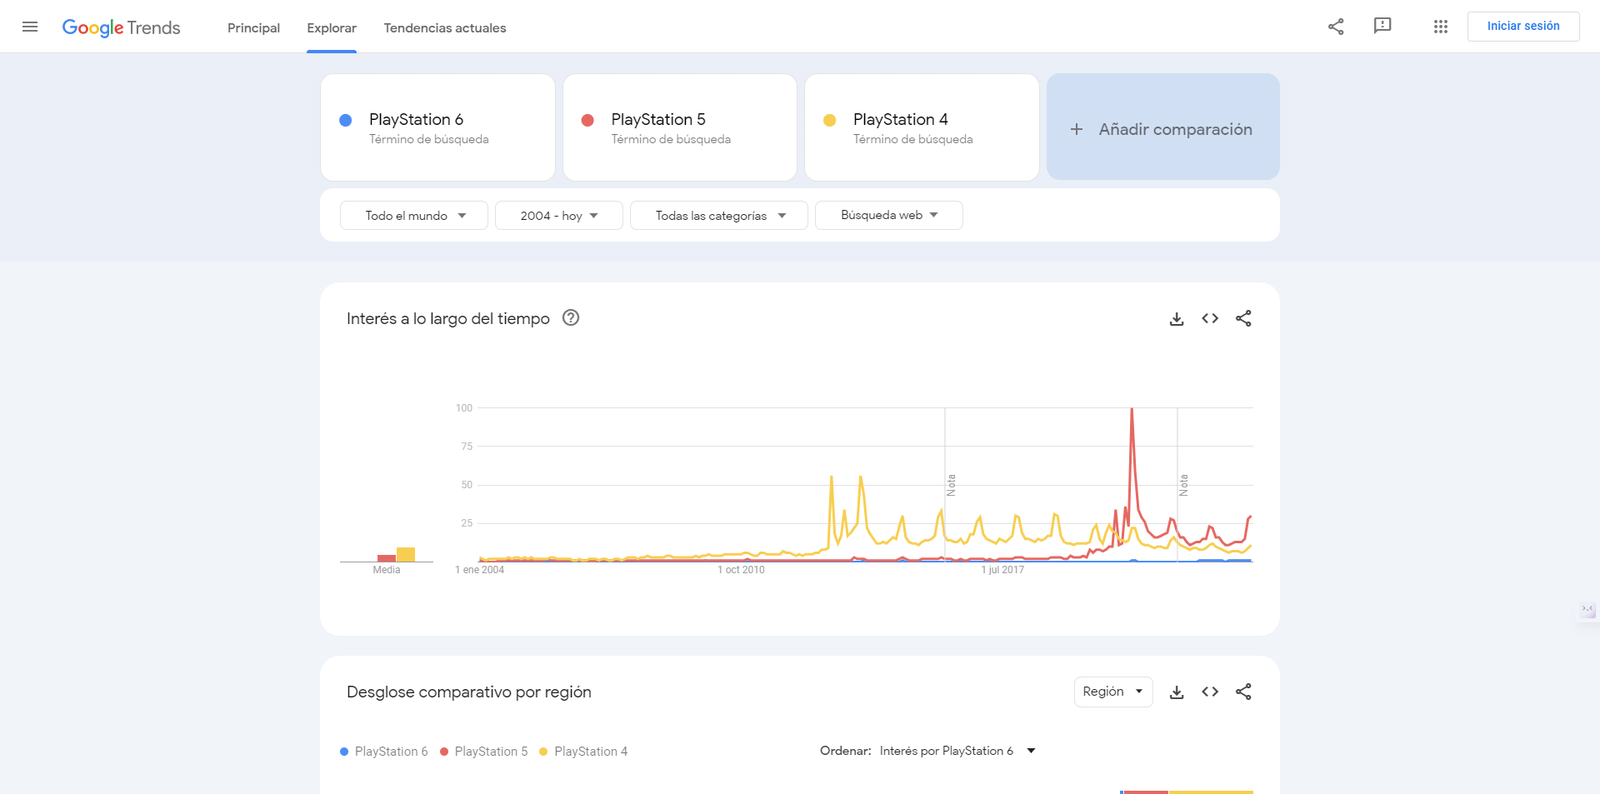Image resolution: width=1600 pixels, height=794 pixels.
Task: Open the Todo el mundo region dropdown
Action: point(414,215)
